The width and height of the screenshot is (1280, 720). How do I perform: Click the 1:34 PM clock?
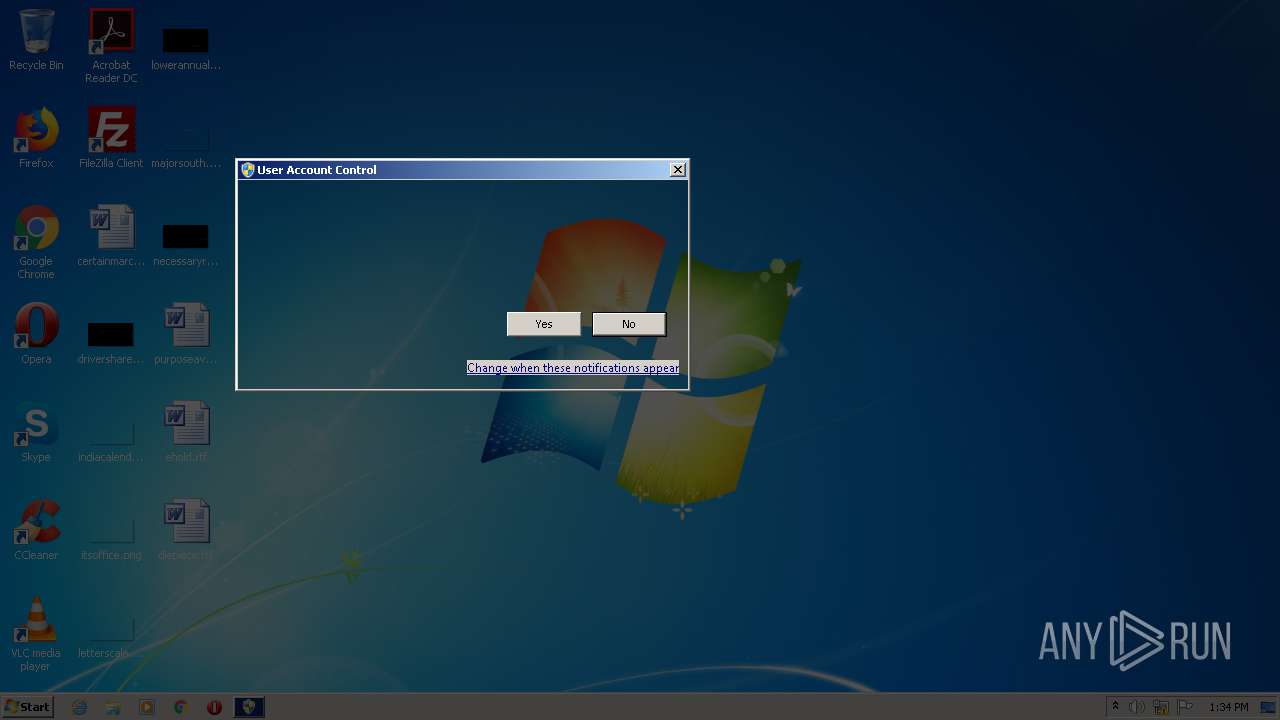[1228, 707]
